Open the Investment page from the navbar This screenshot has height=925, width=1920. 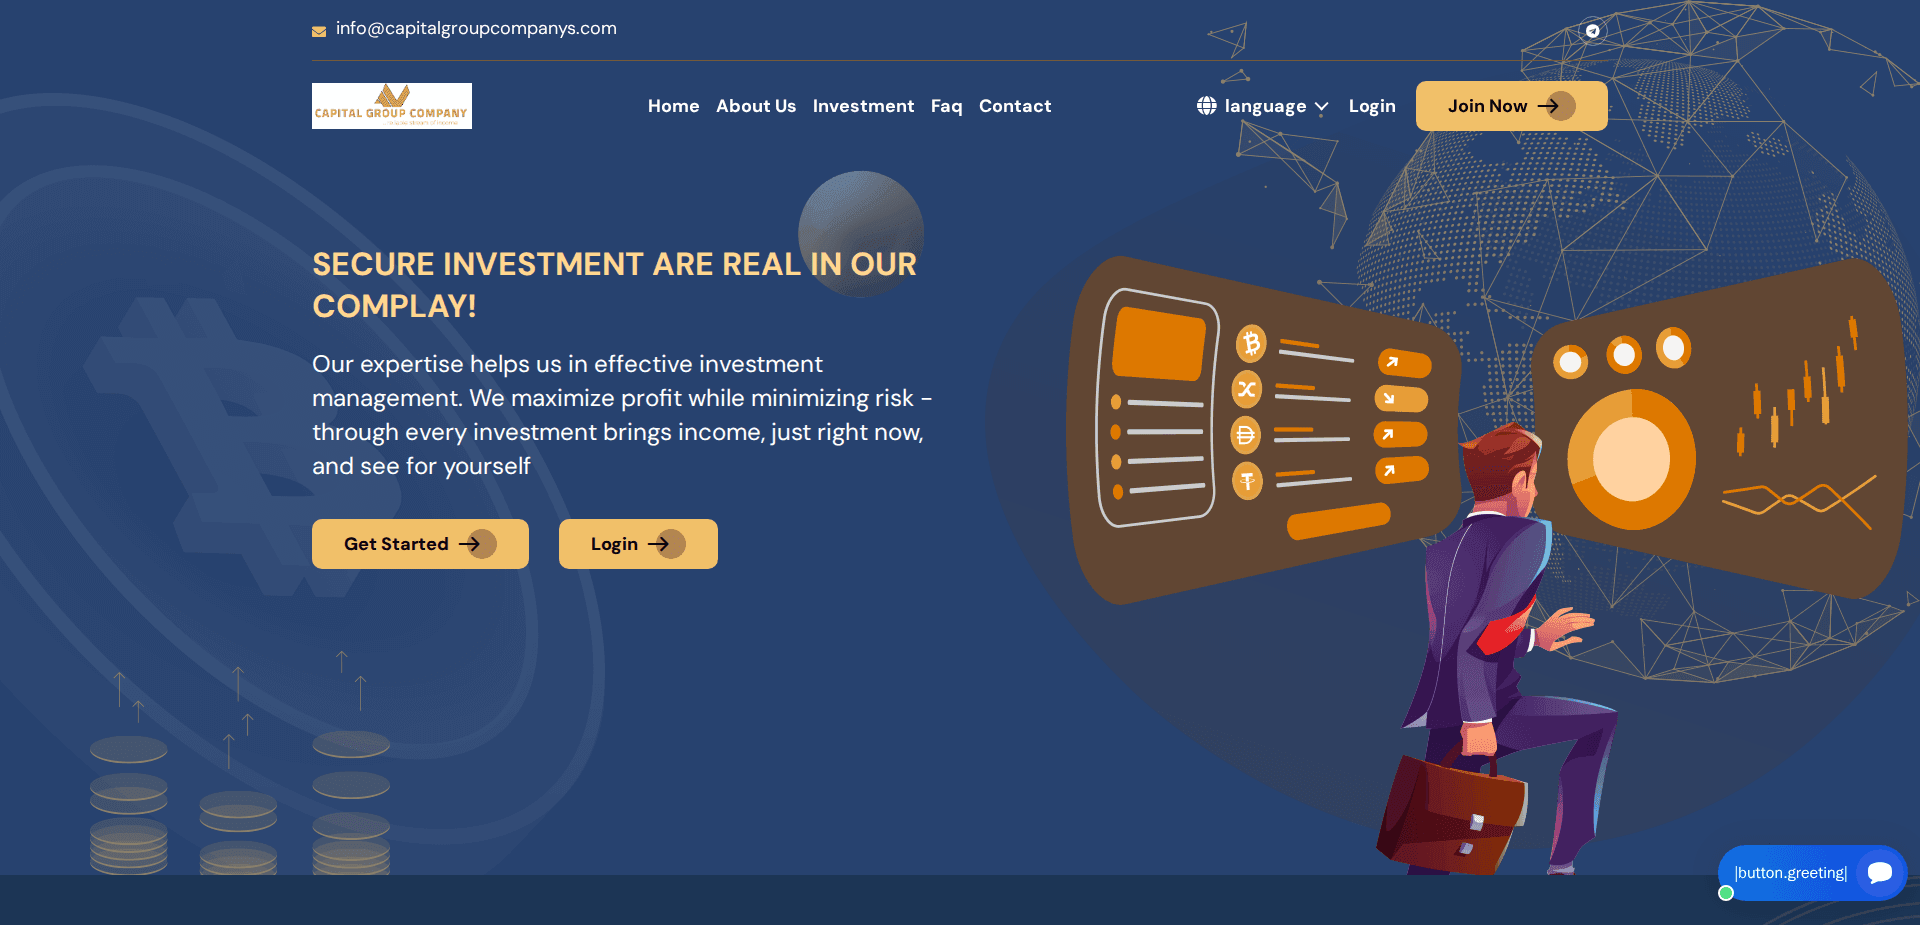[x=863, y=106]
